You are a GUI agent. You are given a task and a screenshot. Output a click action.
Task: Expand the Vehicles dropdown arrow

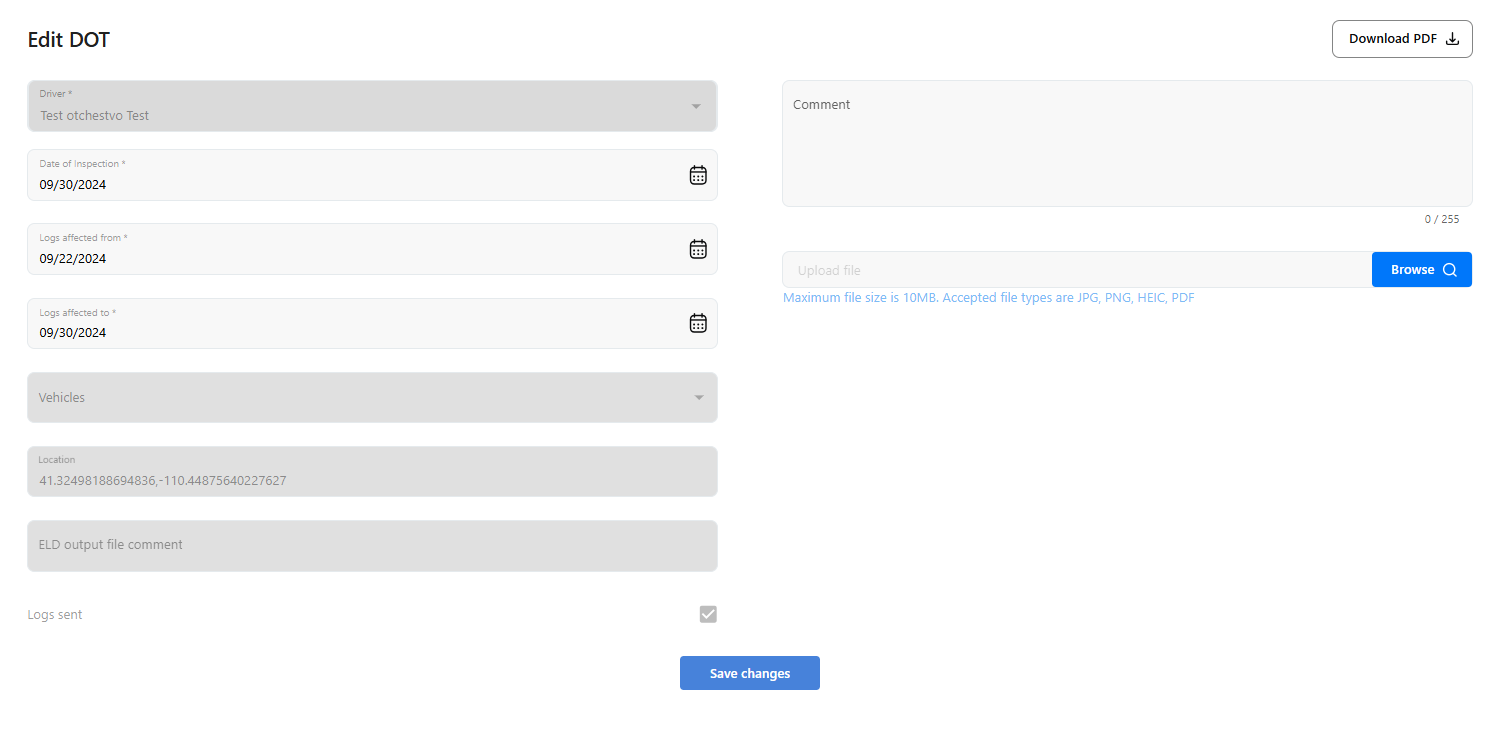[698, 398]
